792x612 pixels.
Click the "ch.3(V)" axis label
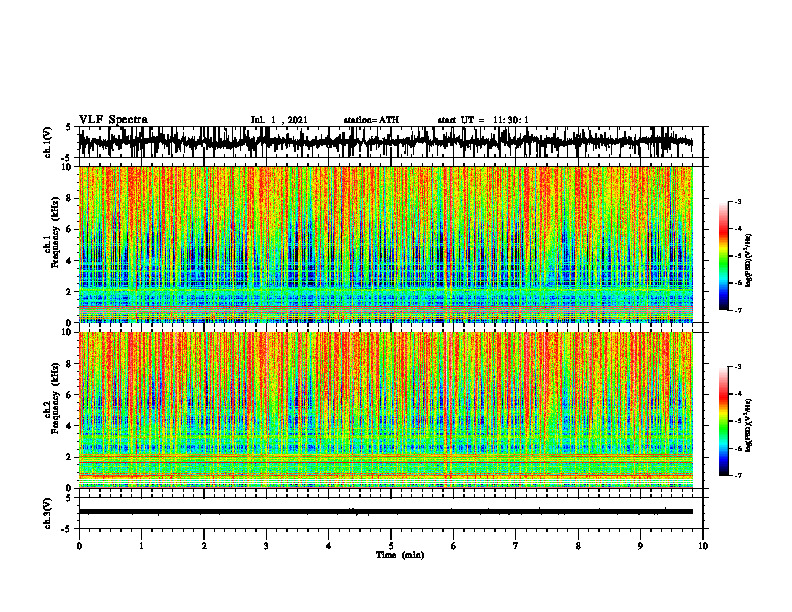(47, 513)
